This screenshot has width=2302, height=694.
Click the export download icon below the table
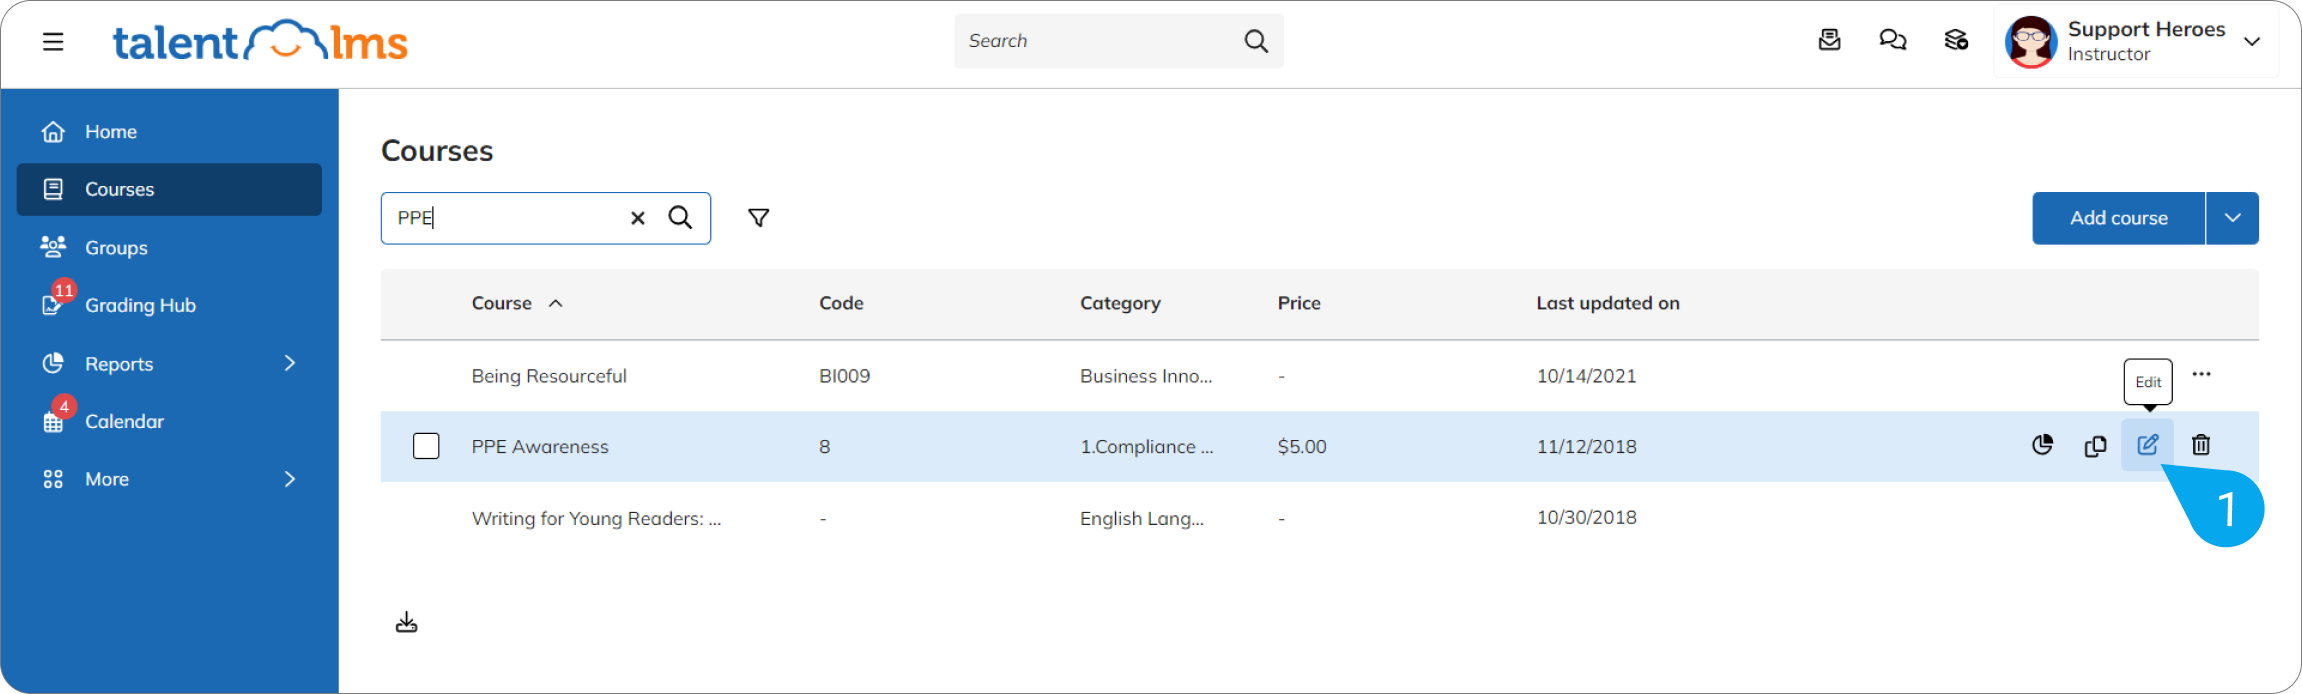406,623
